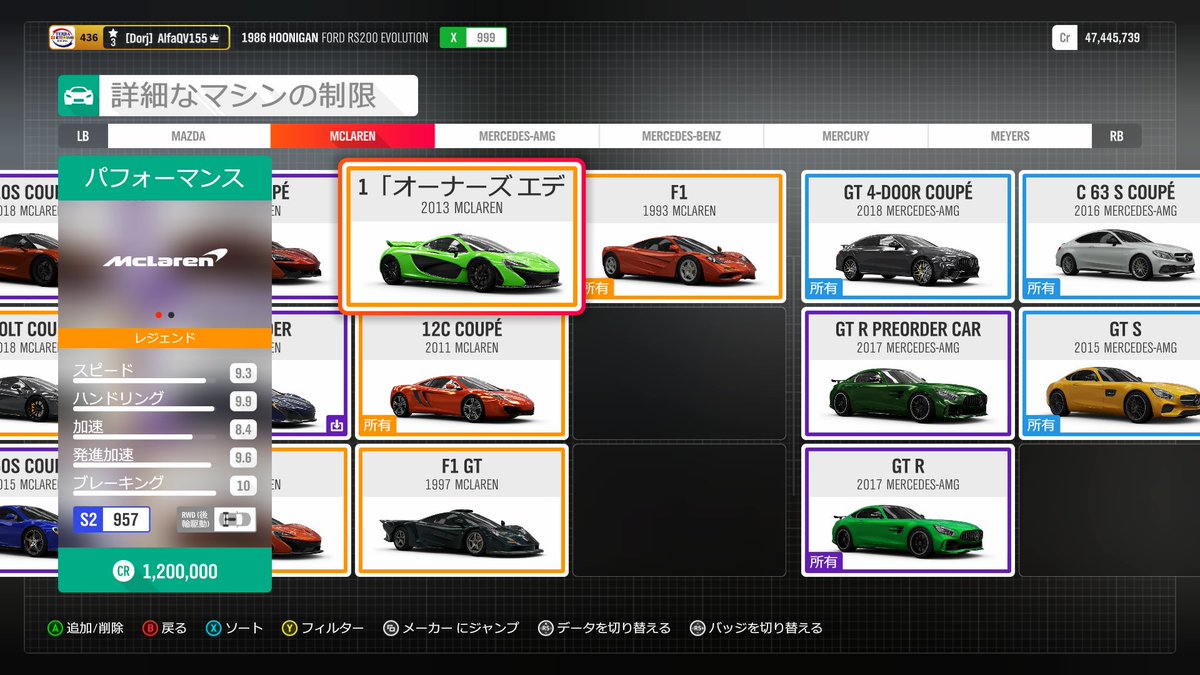
Task: Click the green A button add/remove icon
Action: click(55, 628)
